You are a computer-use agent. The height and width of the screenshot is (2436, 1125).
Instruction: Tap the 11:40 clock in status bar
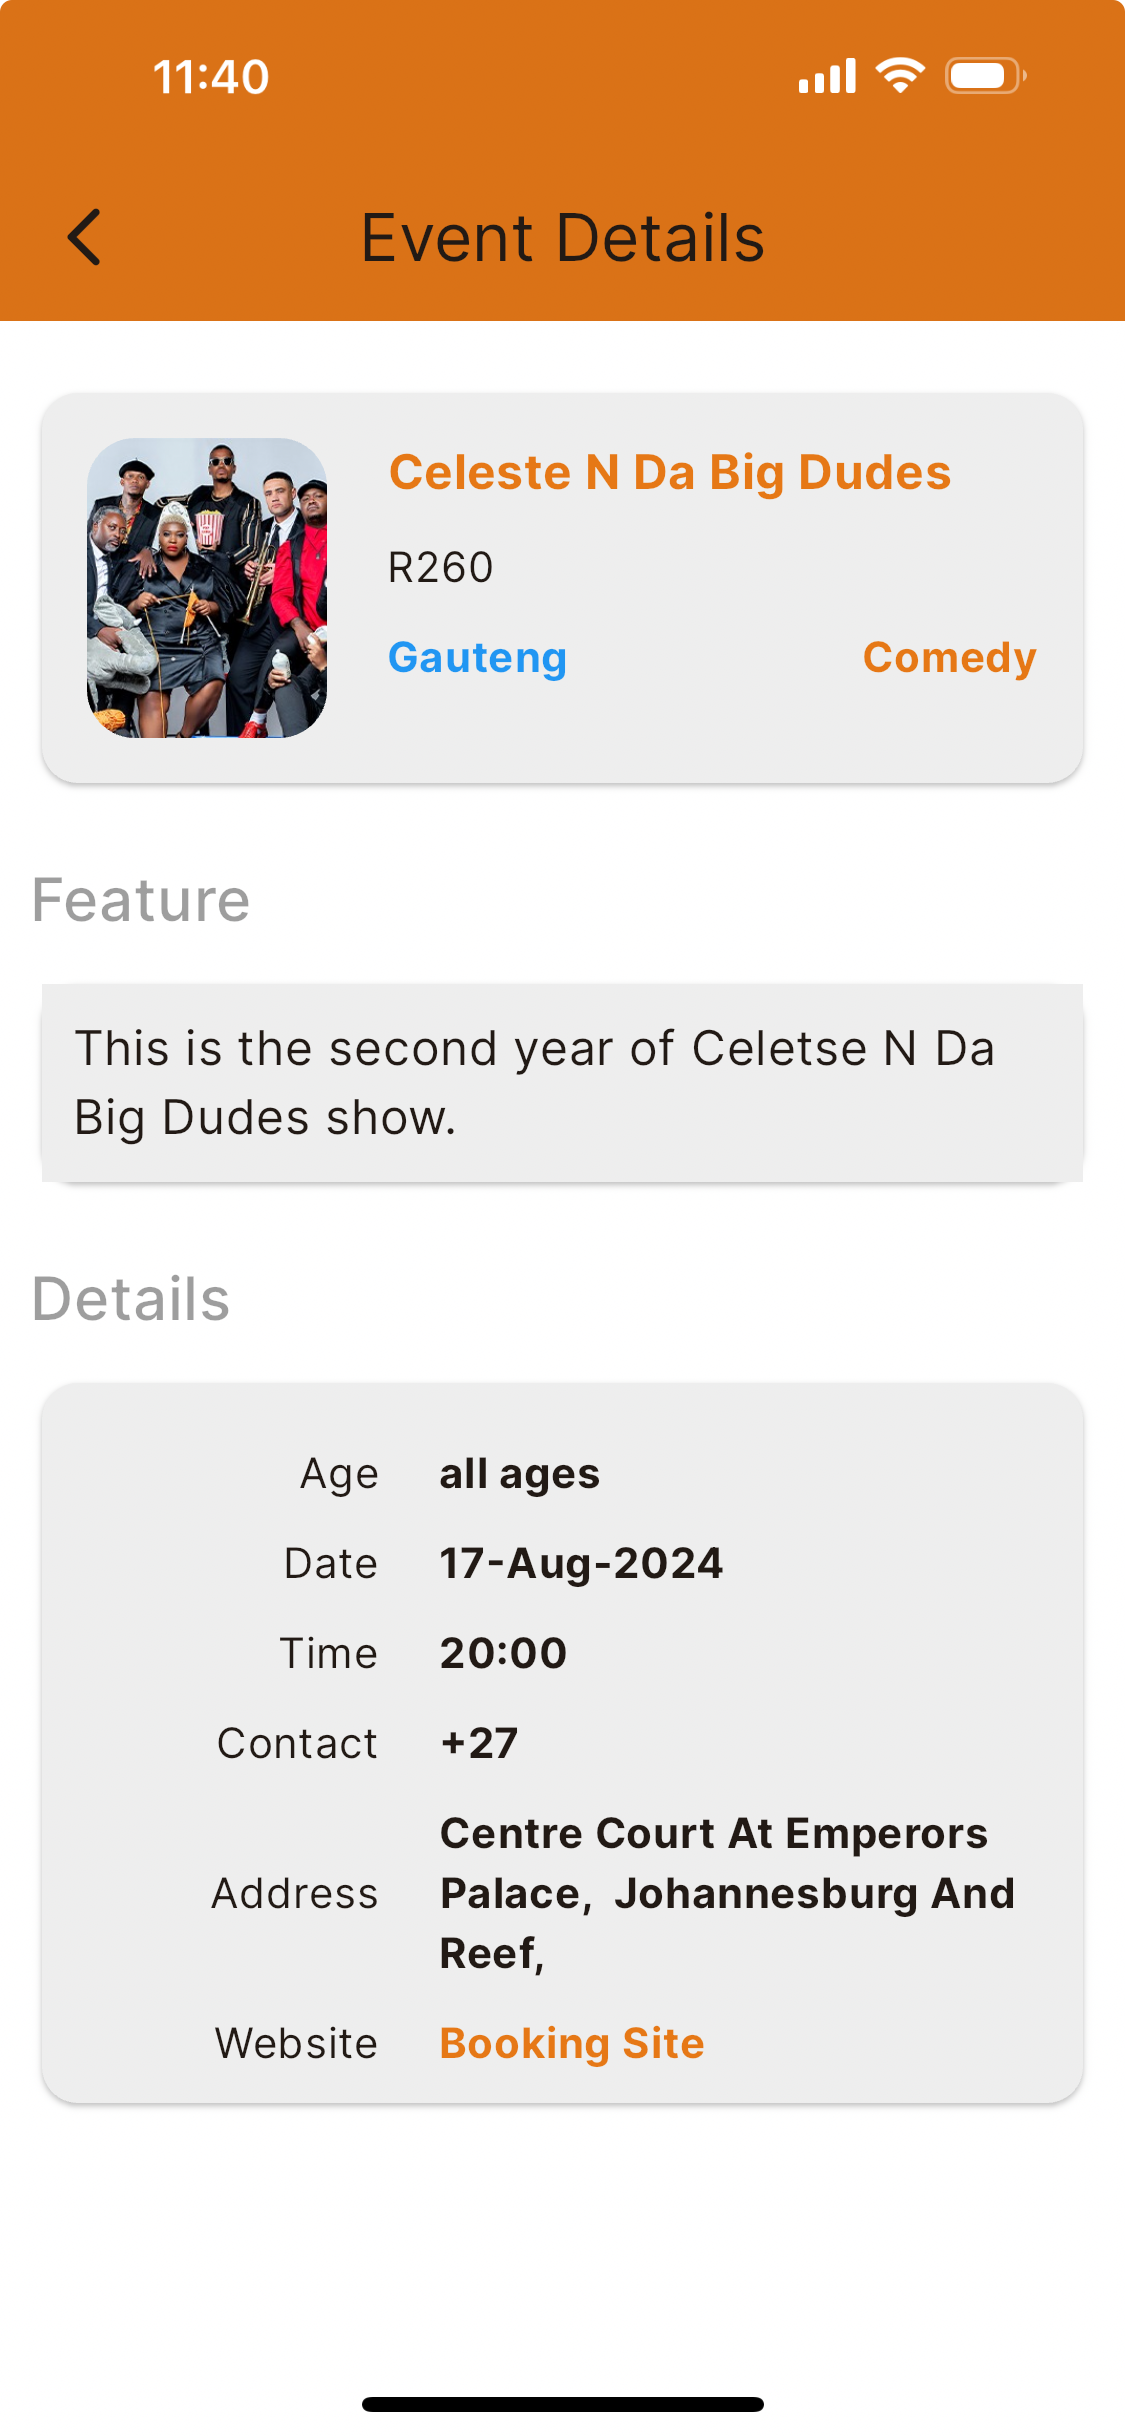pyautogui.click(x=211, y=77)
